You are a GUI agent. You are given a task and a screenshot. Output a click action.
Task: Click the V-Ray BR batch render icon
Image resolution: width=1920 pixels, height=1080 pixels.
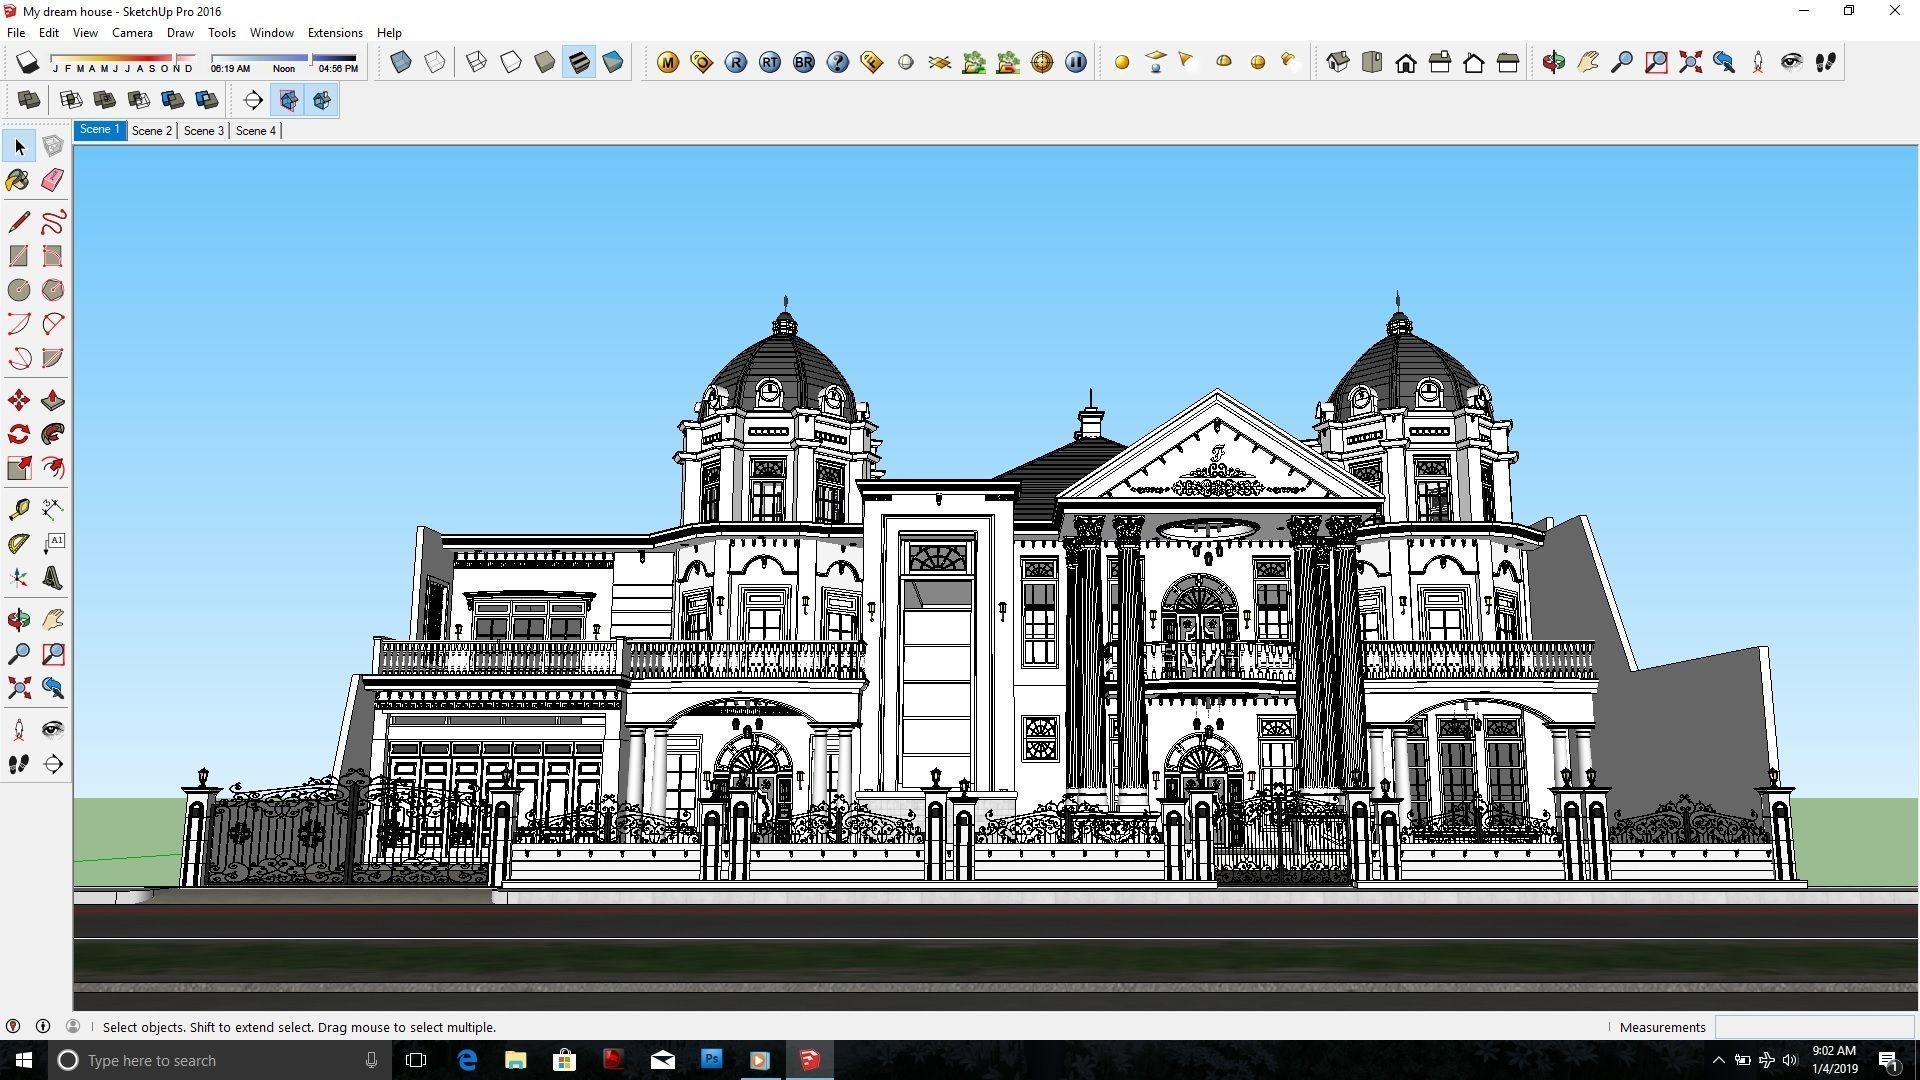click(x=804, y=62)
